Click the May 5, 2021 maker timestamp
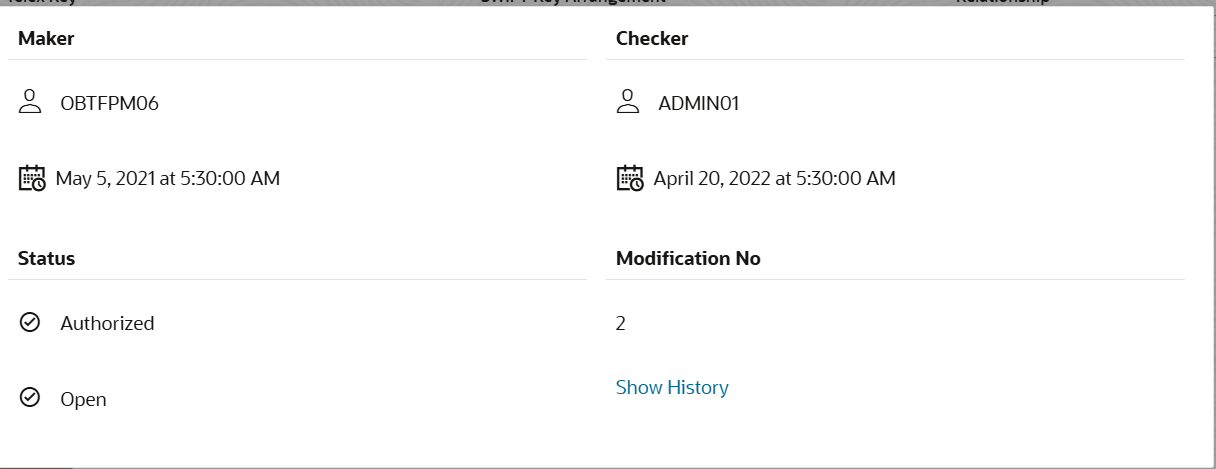1216x469 pixels. (167, 179)
